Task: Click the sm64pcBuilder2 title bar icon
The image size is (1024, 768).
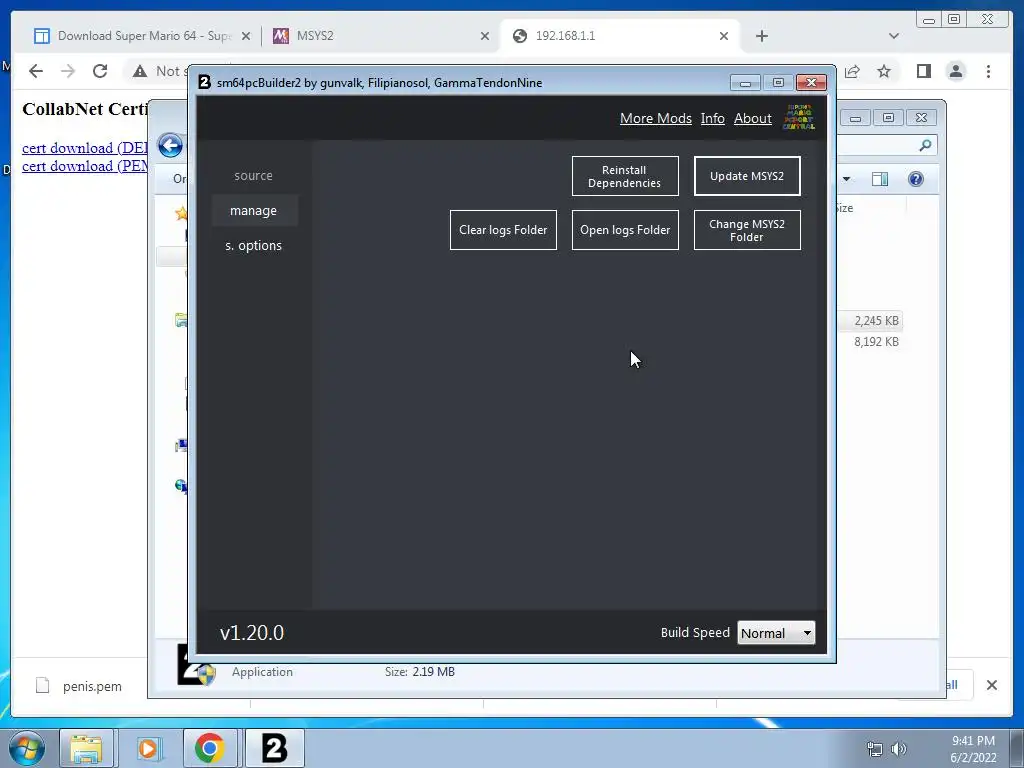Action: click(x=204, y=82)
